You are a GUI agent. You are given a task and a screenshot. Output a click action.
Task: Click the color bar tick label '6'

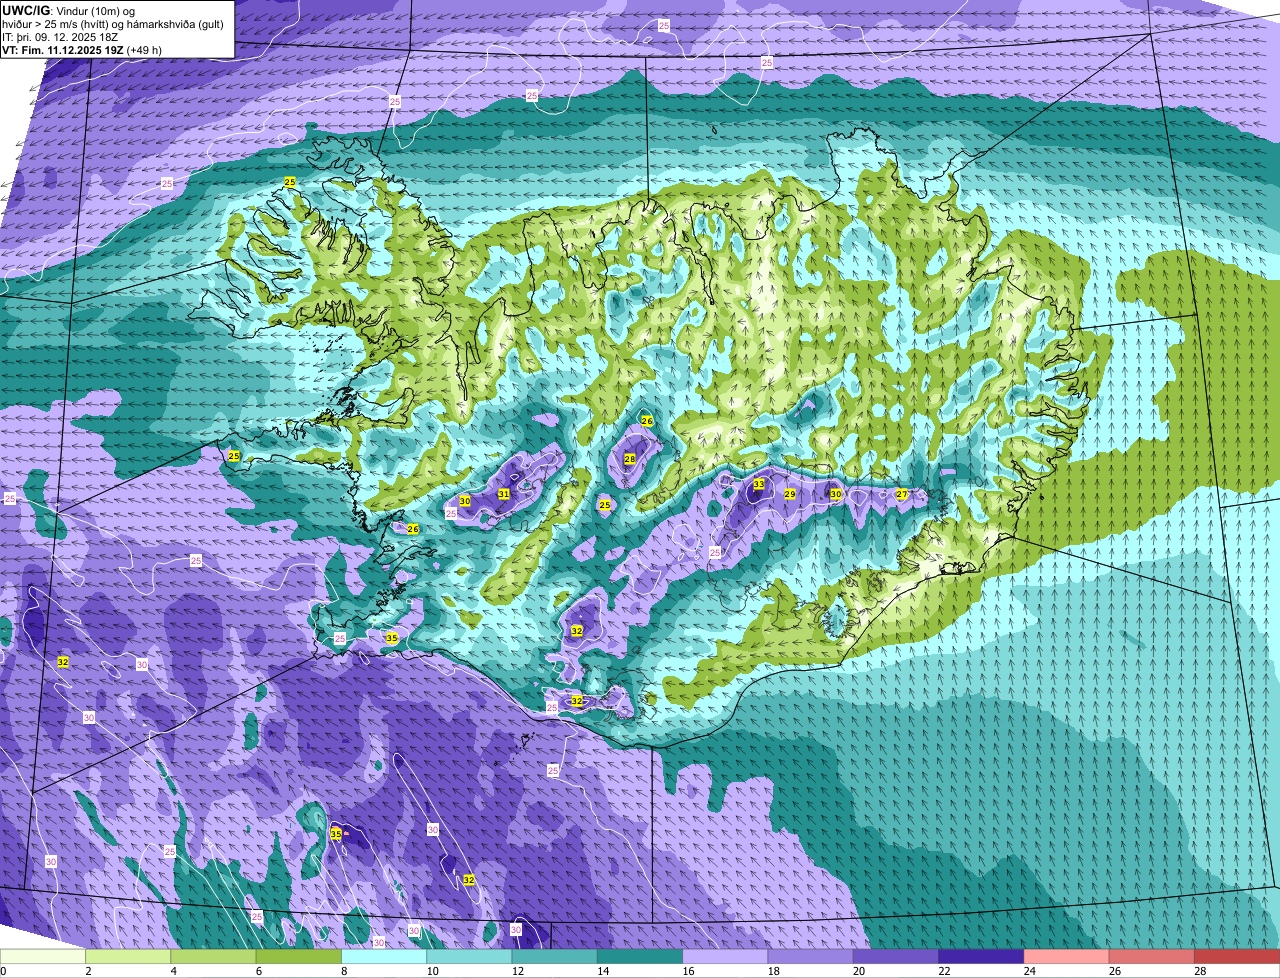coord(258,971)
